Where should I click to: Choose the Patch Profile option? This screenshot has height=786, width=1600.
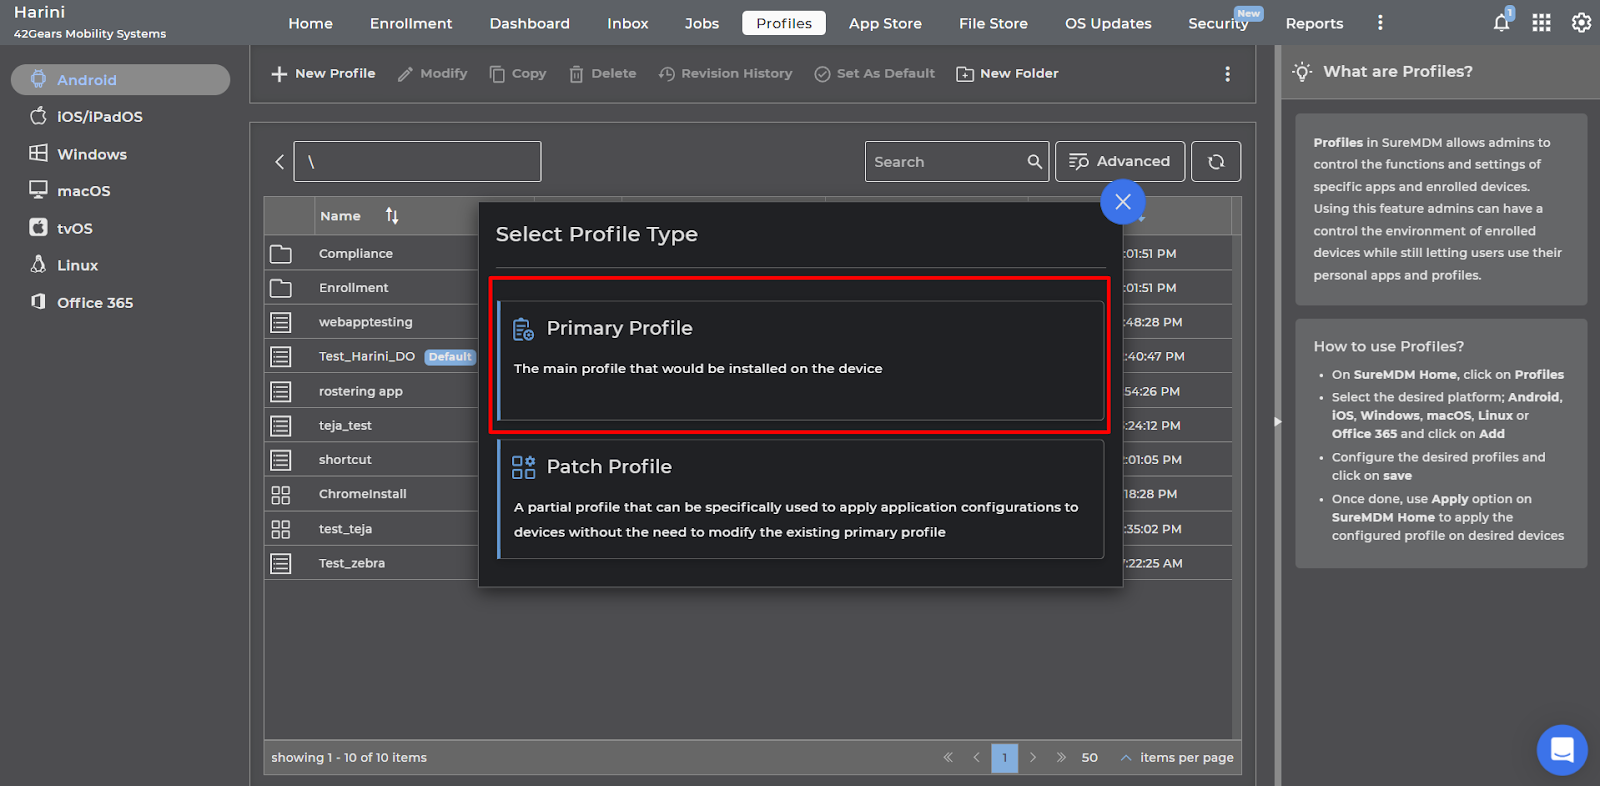800,499
